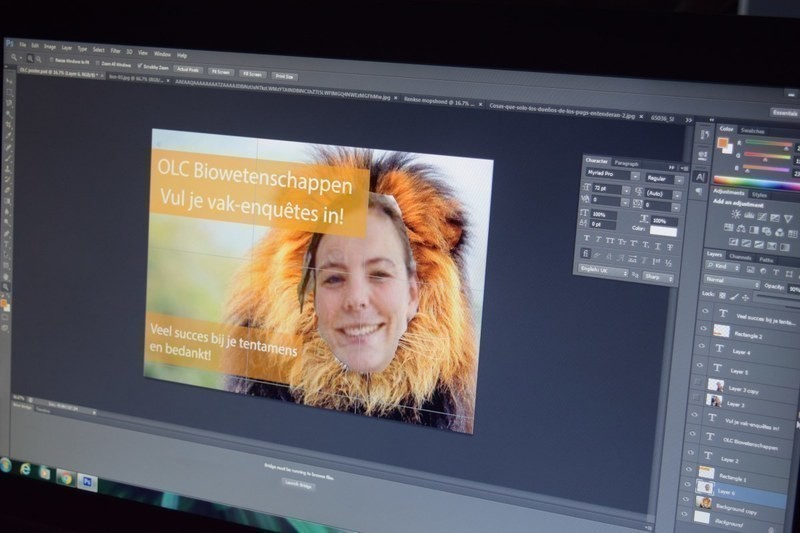The image size is (800, 533).
Task: Select the Move tool in the toolbox
Action: [x=9, y=81]
